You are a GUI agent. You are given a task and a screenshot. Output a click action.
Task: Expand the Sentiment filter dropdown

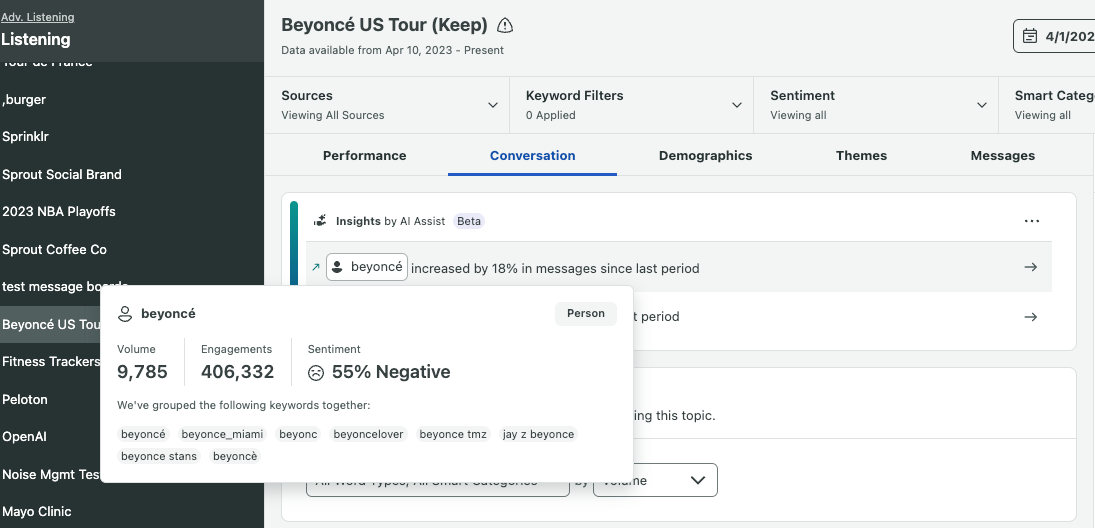point(876,105)
